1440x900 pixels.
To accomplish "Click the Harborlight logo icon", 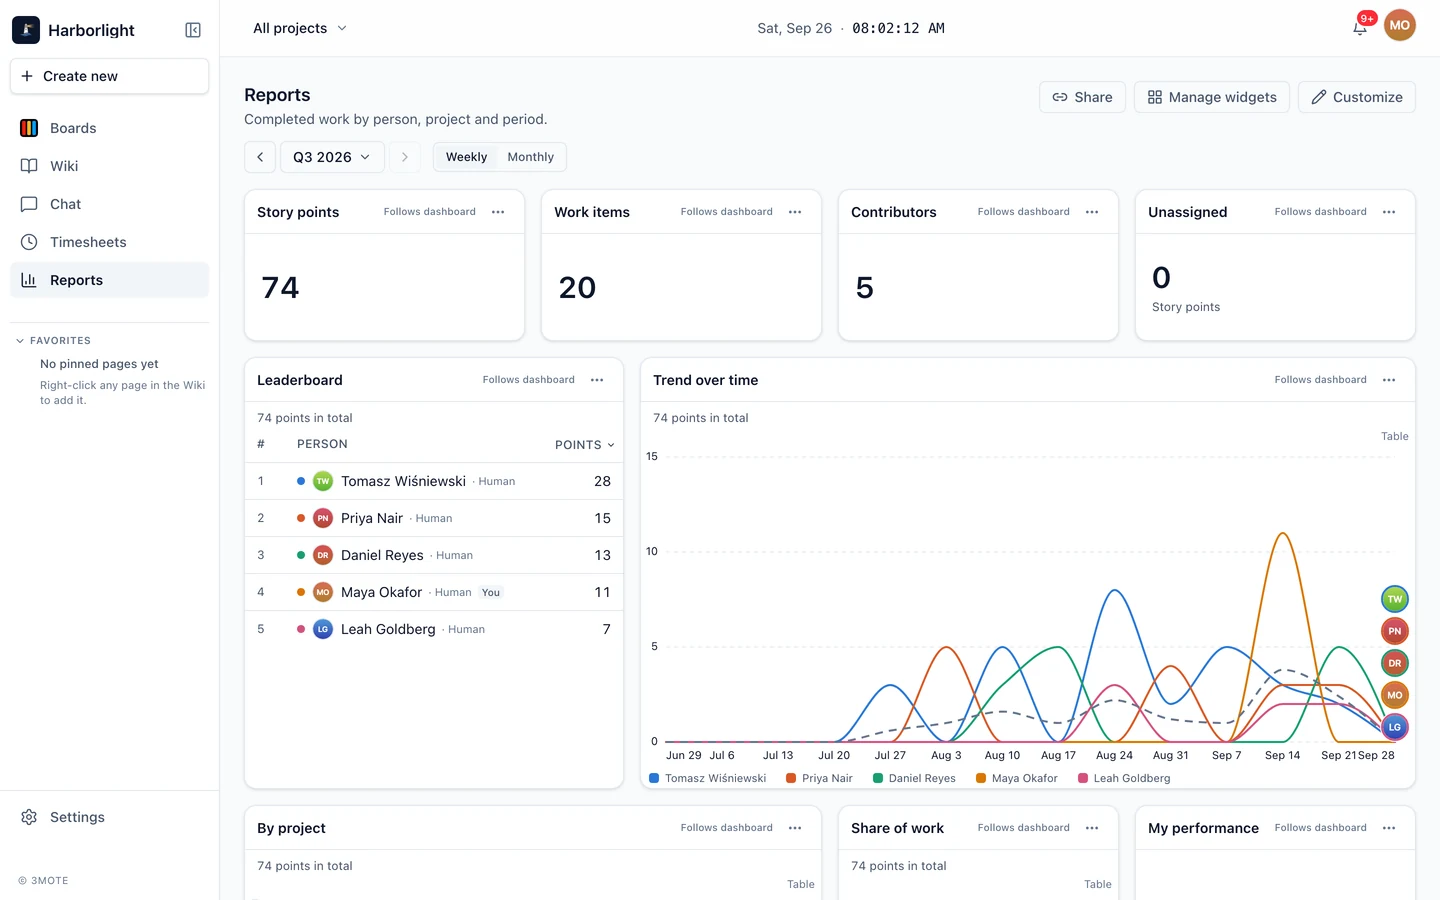I will click(26, 30).
